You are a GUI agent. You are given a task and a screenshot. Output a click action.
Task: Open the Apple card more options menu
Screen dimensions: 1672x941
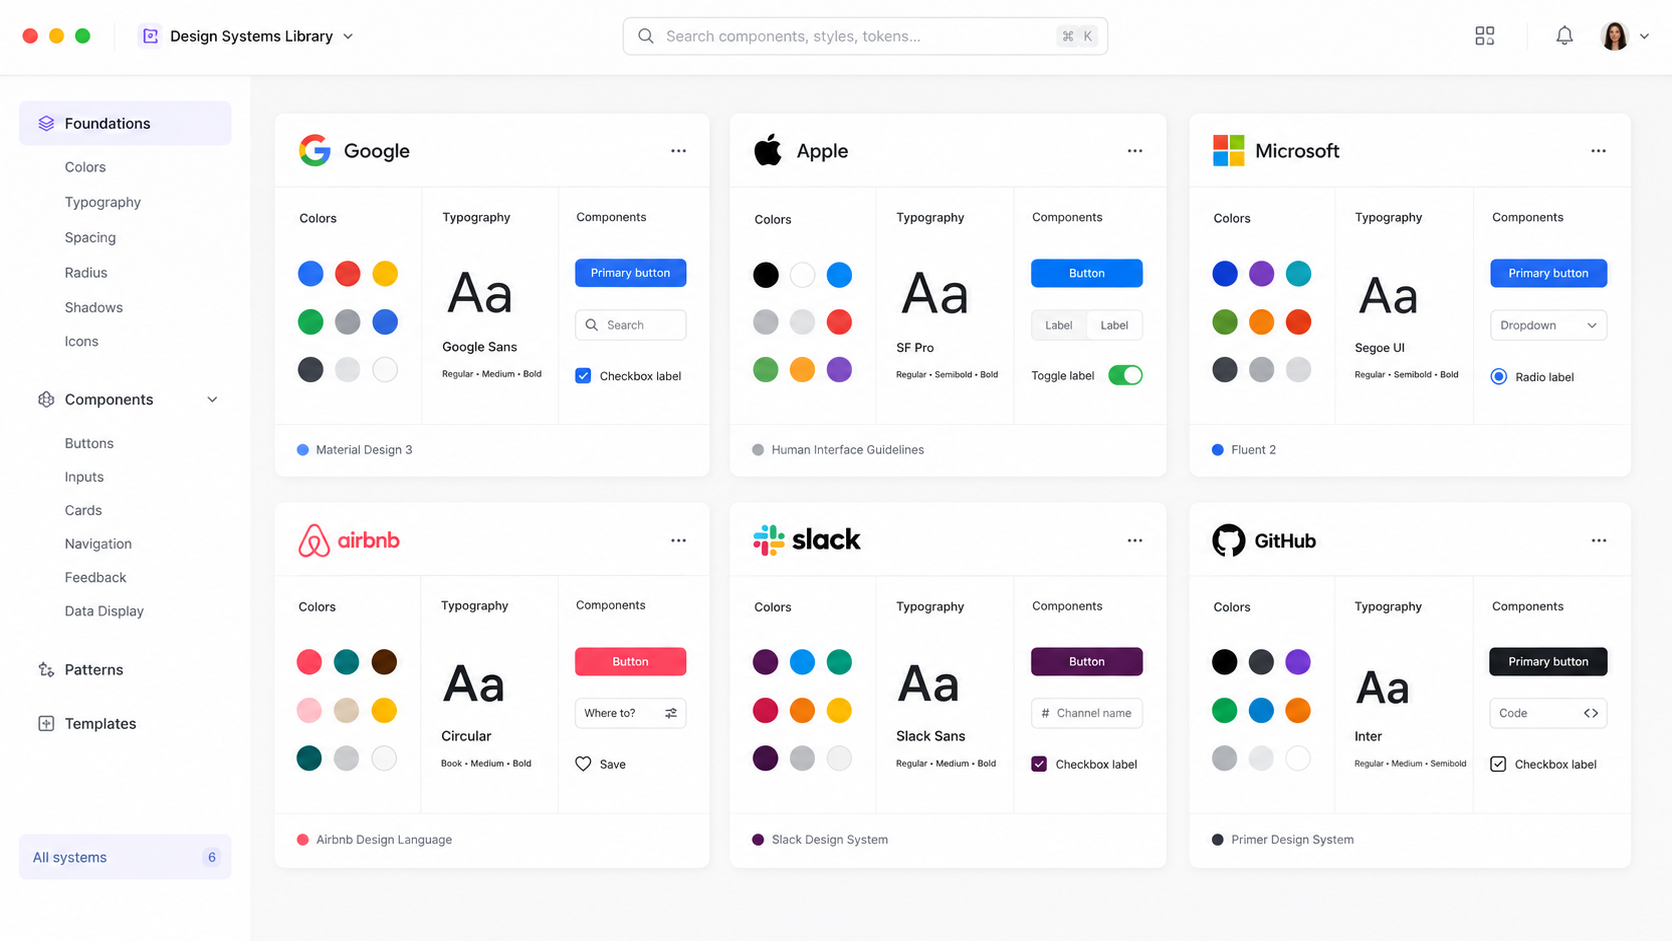click(x=1135, y=151)
